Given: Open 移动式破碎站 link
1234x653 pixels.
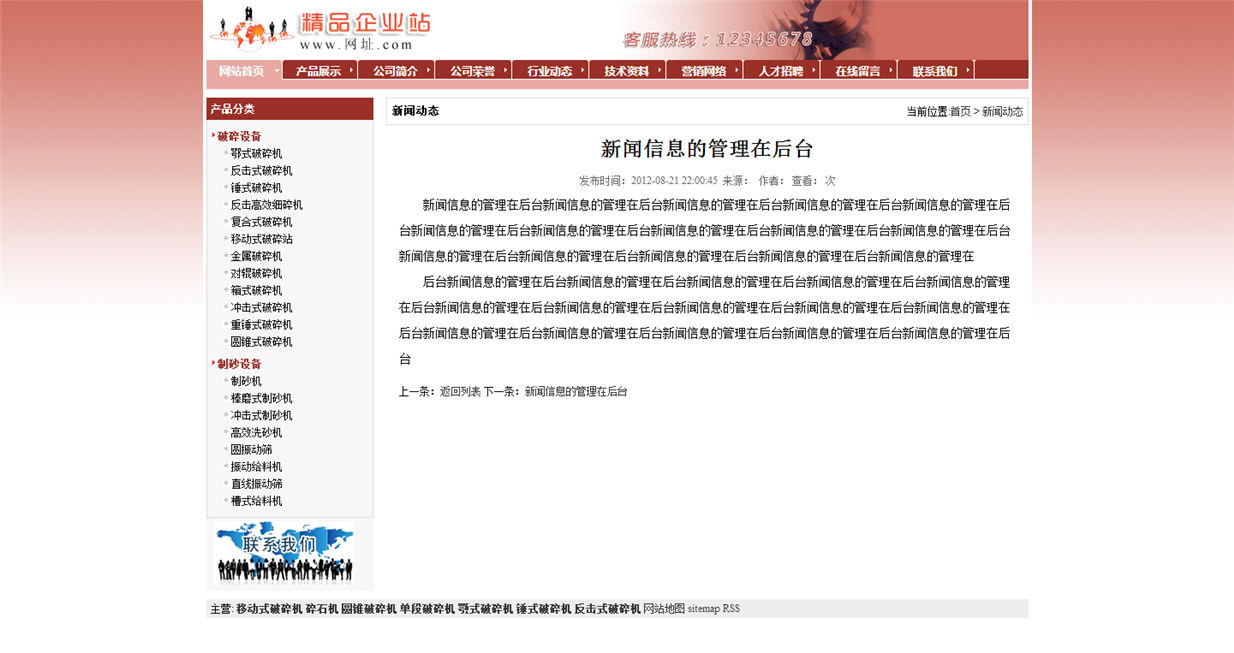Looking at the screenshot, I should pyautogui.click(x=261, y=239).
